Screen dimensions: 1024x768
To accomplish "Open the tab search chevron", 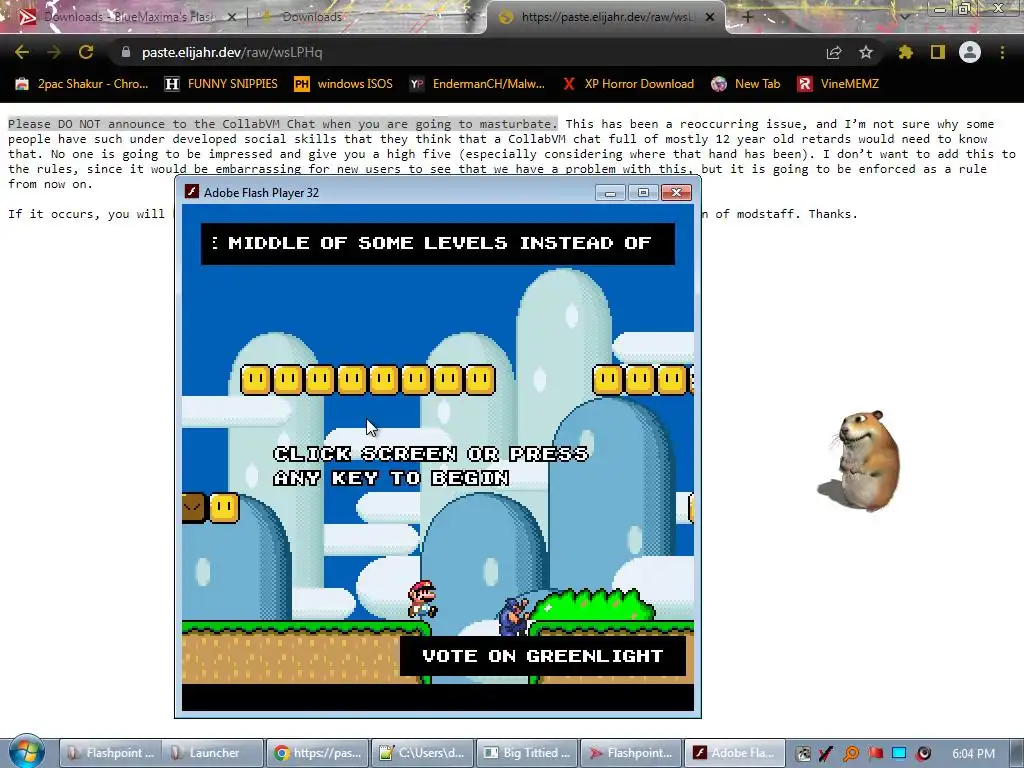I will click(x=904, y=17).
